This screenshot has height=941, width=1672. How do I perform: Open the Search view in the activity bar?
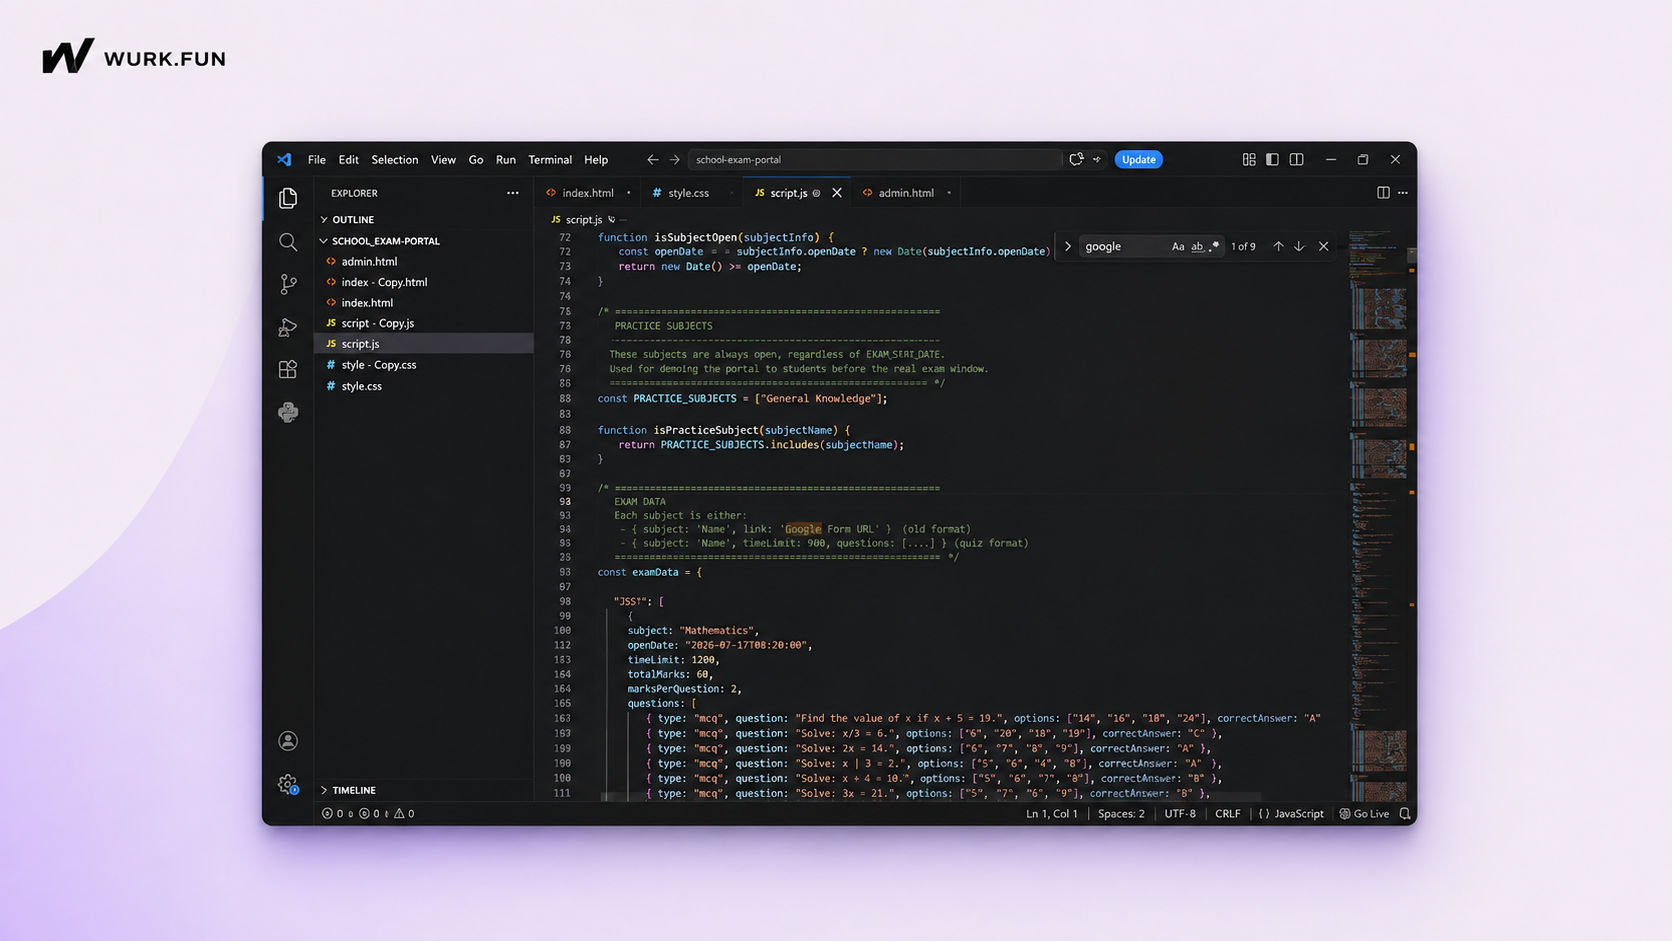tap(288, 242)
